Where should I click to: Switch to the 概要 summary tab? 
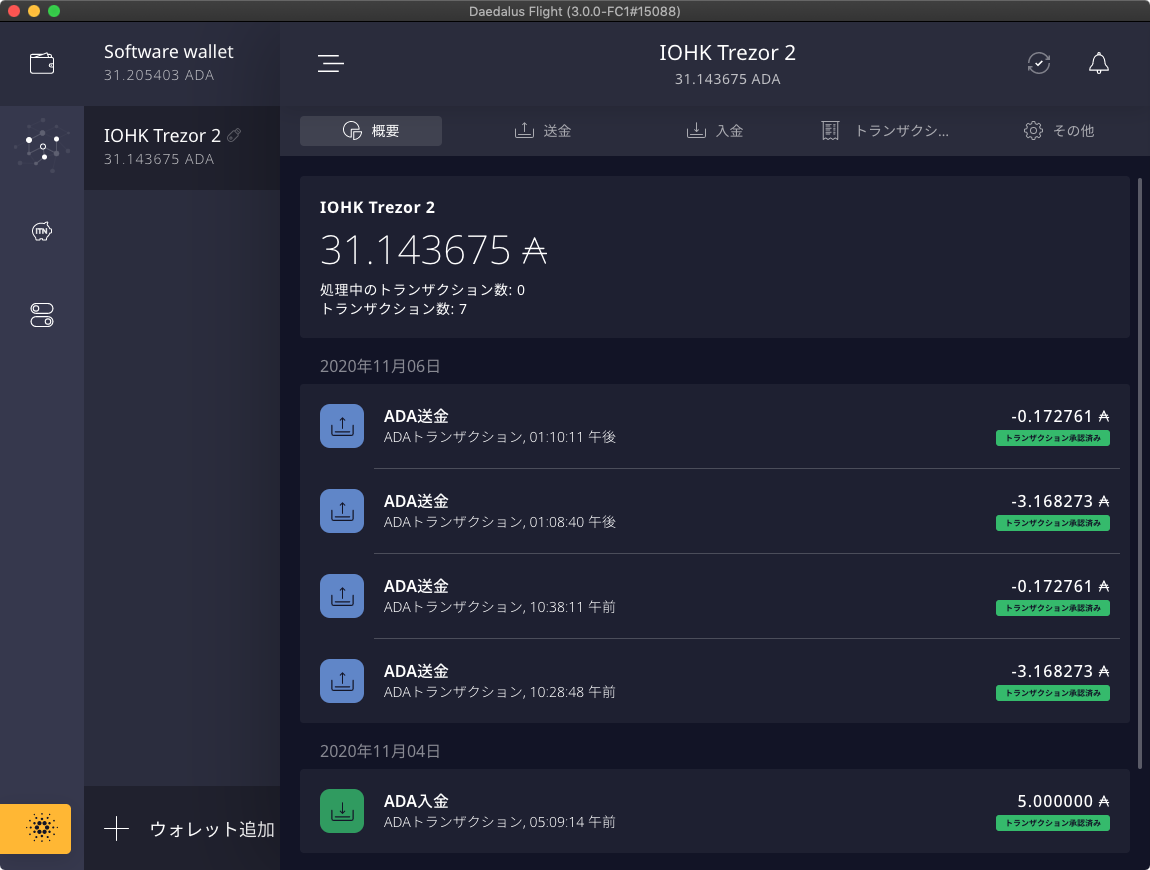point(370,131)
